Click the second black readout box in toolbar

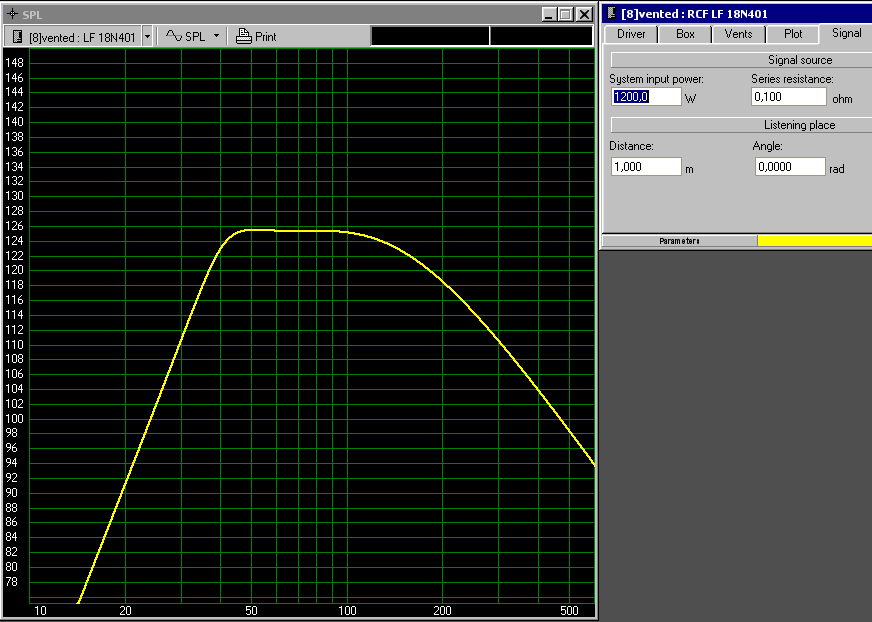(541, 36)
